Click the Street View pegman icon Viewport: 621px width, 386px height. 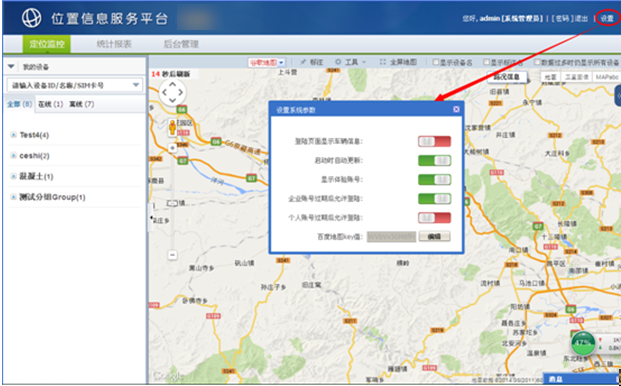(172, 127)
